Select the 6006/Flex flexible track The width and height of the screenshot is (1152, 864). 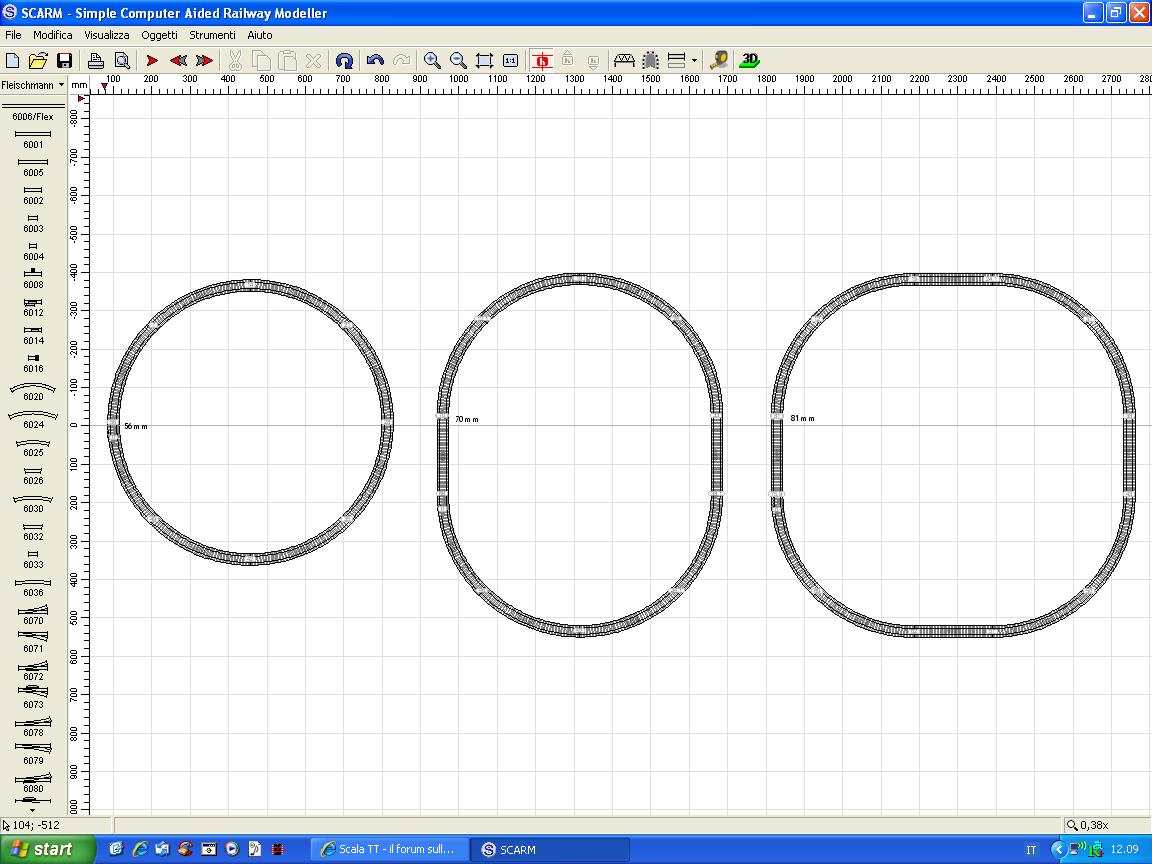coord(33,112)
